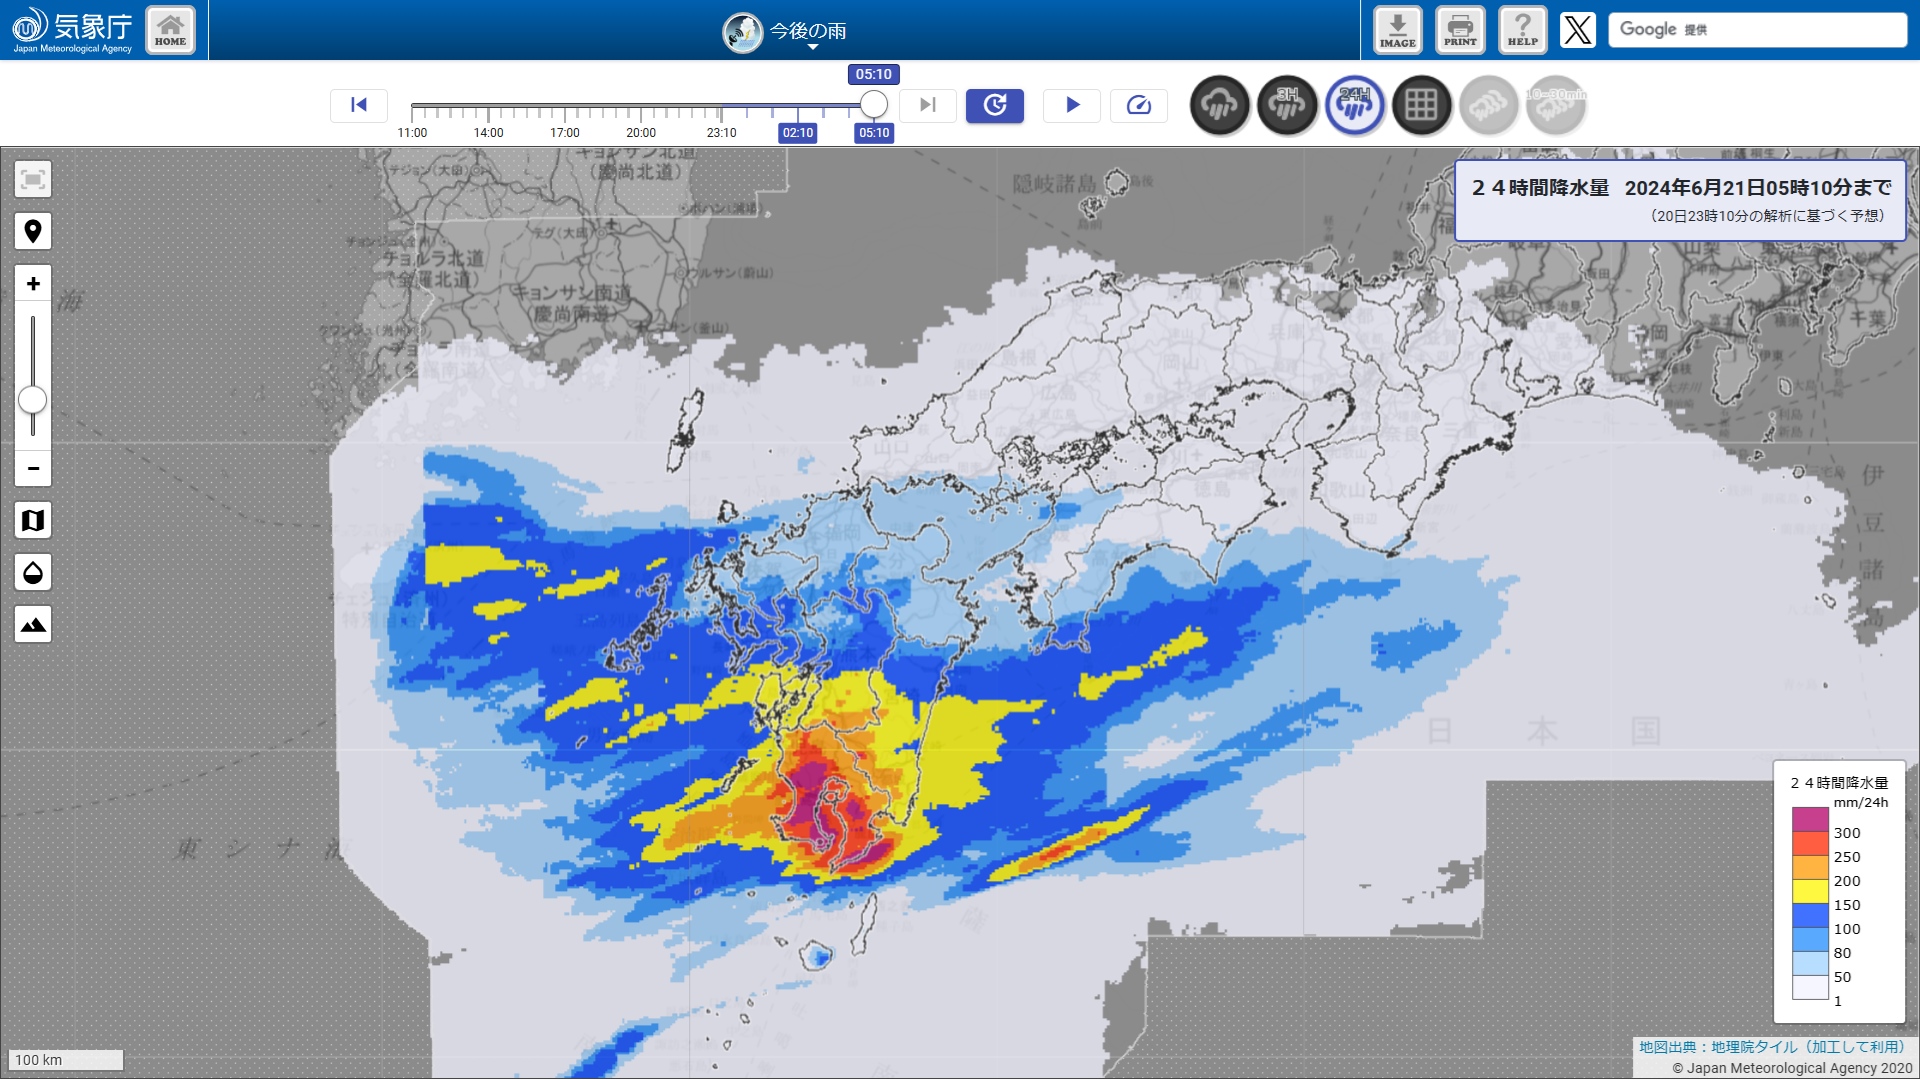
Task: Open the location pin marker tool
Action: point(33,232)
